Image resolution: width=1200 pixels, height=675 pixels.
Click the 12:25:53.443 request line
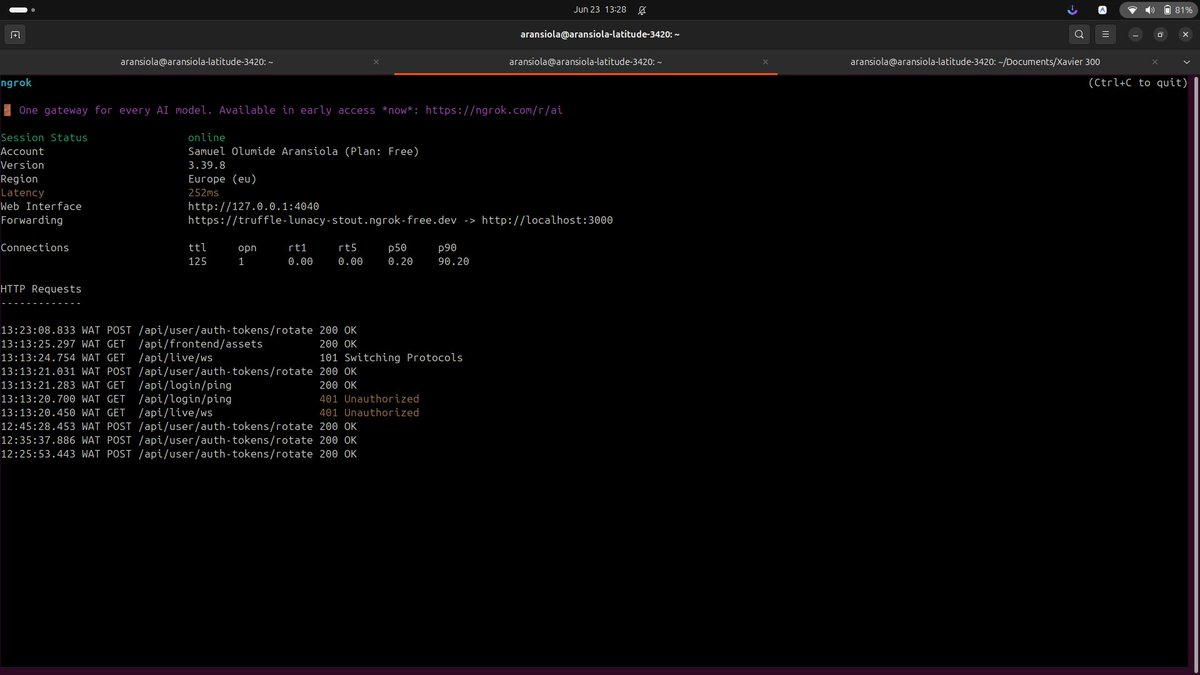179,454
